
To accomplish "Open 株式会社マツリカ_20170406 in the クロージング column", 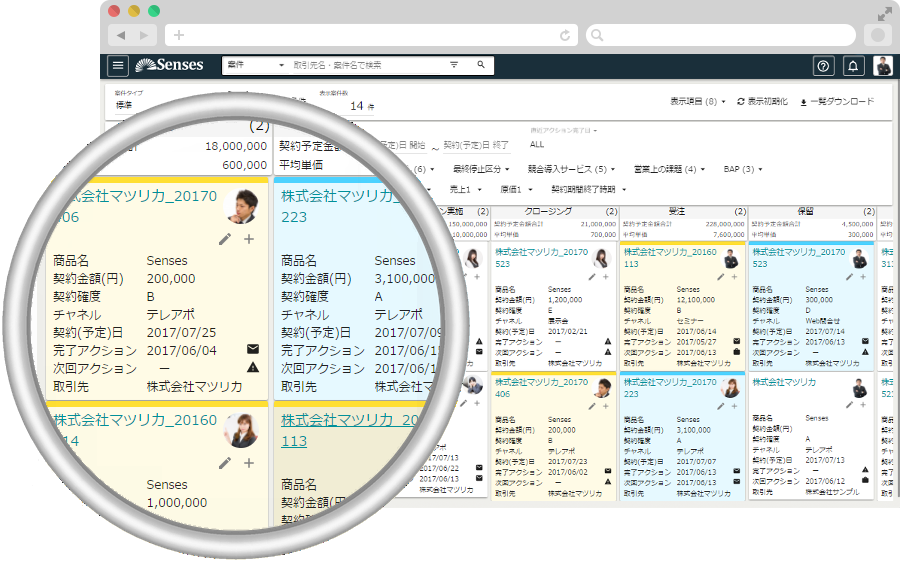I will tap(541, 388).
